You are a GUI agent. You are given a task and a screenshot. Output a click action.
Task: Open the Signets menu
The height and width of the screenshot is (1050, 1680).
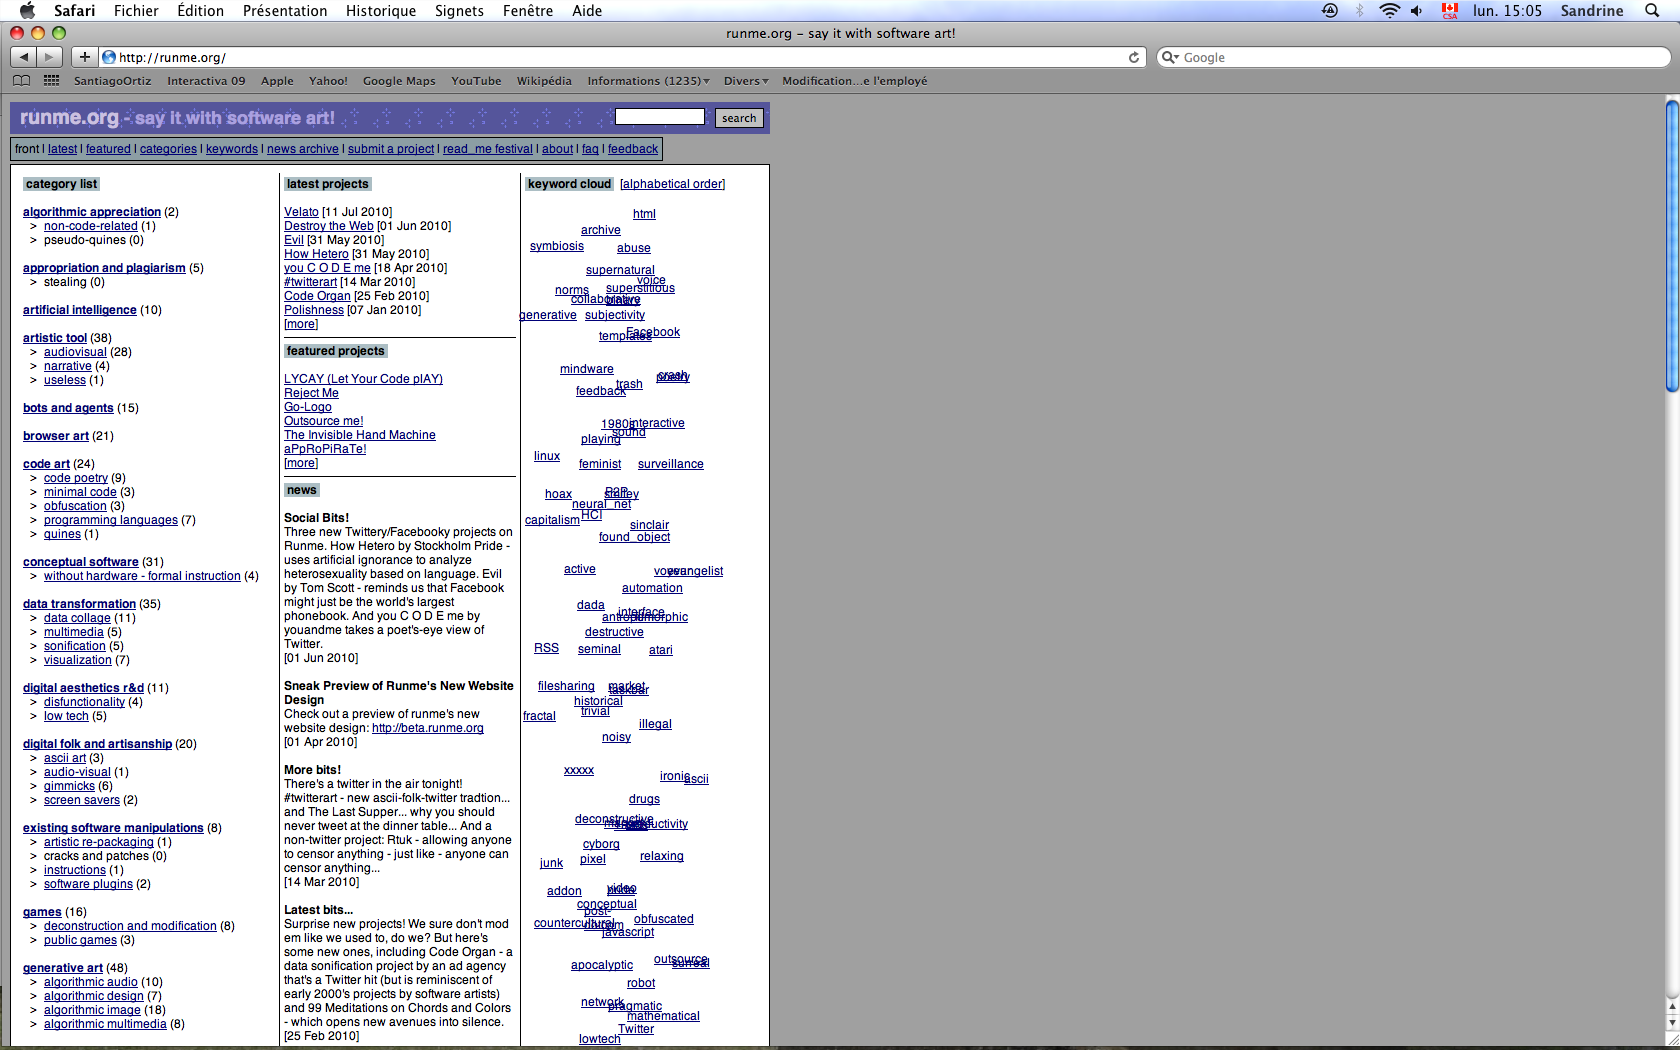tap(459, 10)
